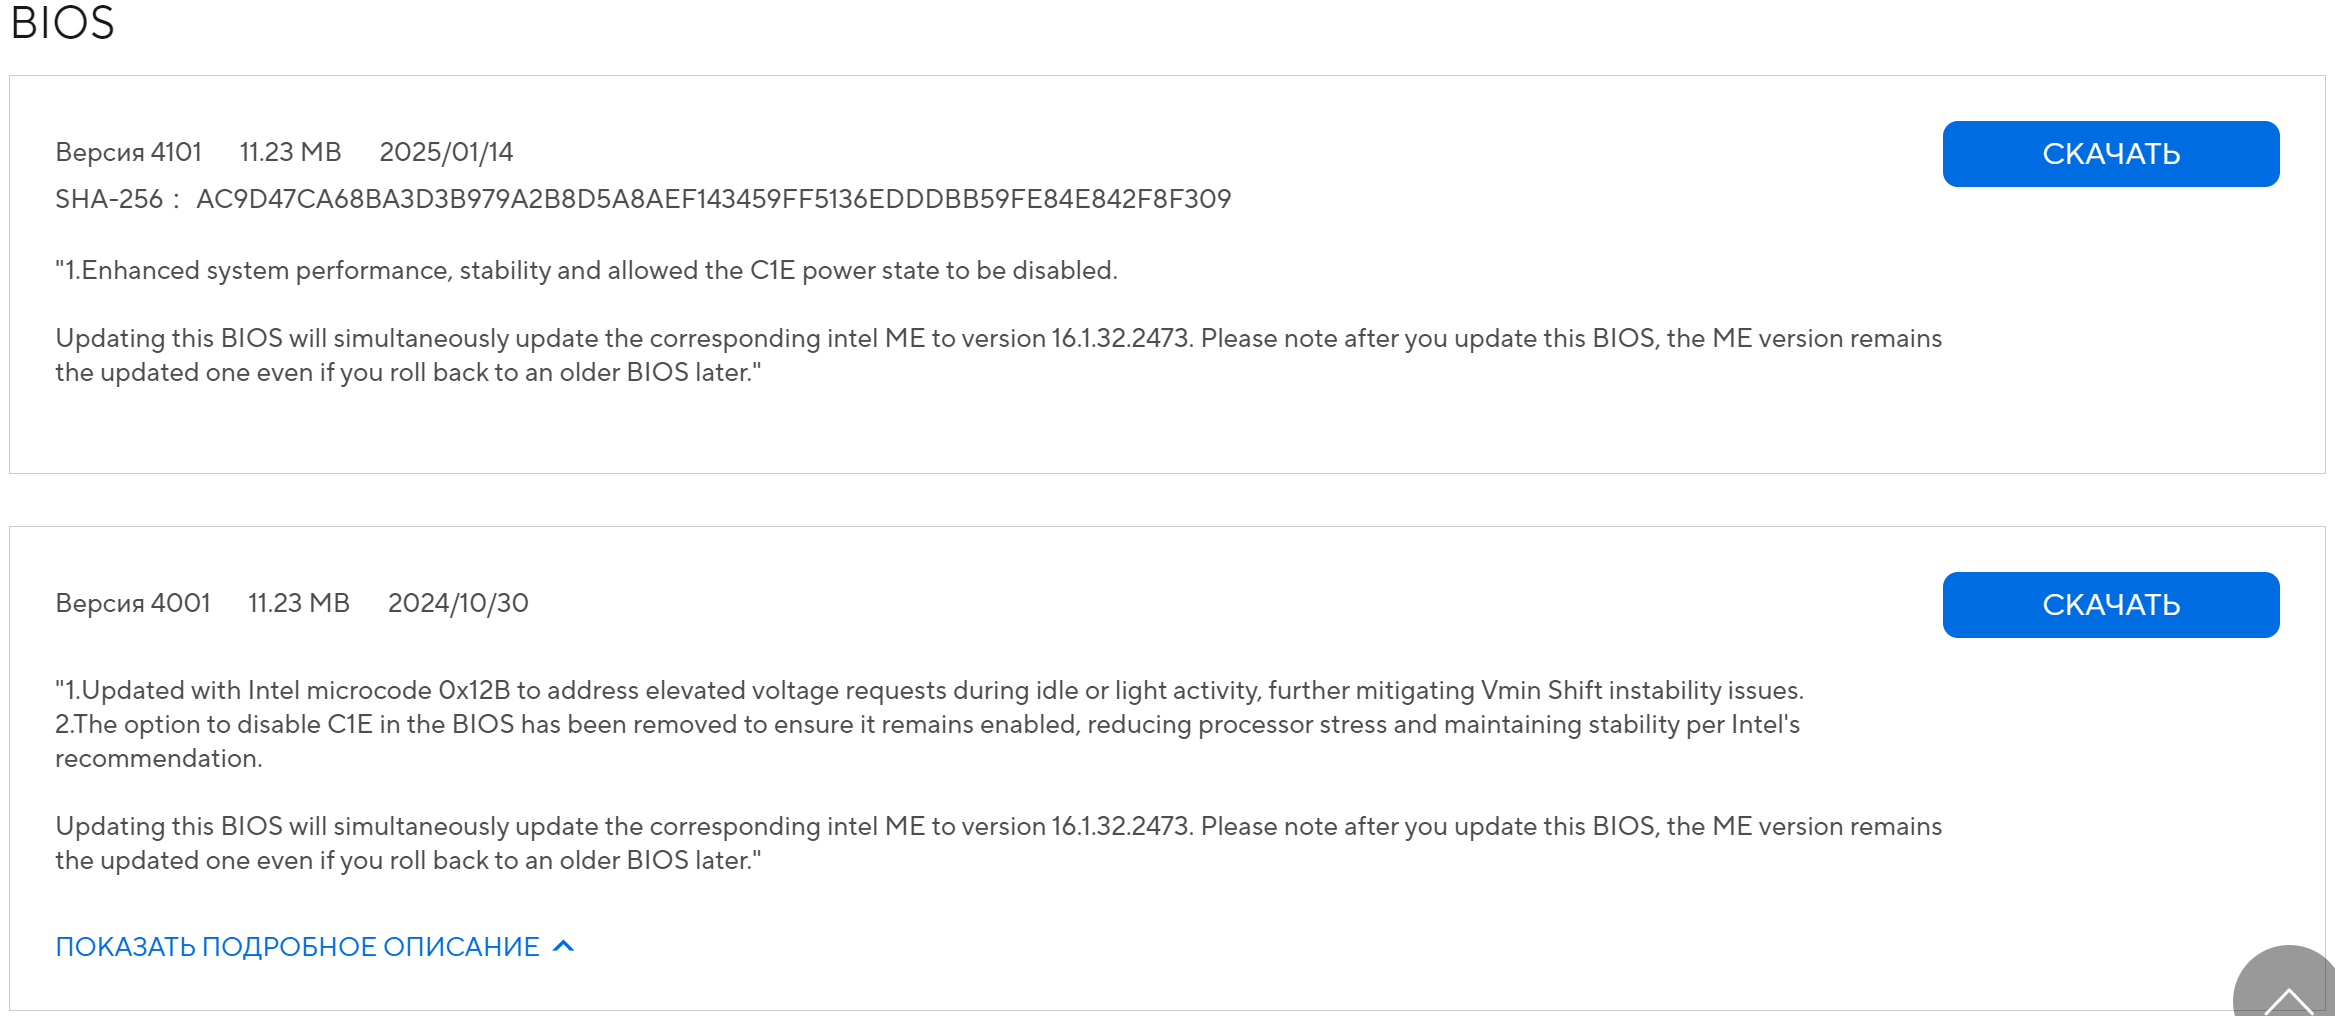This screenshot has height=1016, width=2335.
Task: Click the Intel microcode 0x12B note line
Action: 929,690
